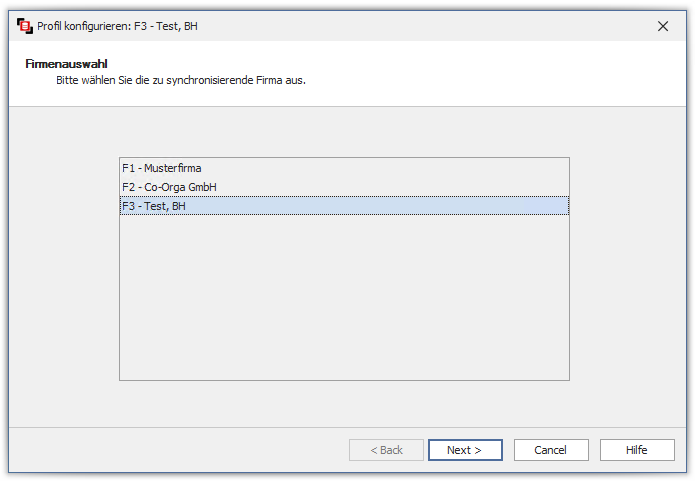This screenshot has height=481, width=695.
Task: Click the Cancel button
Action: 551,450
